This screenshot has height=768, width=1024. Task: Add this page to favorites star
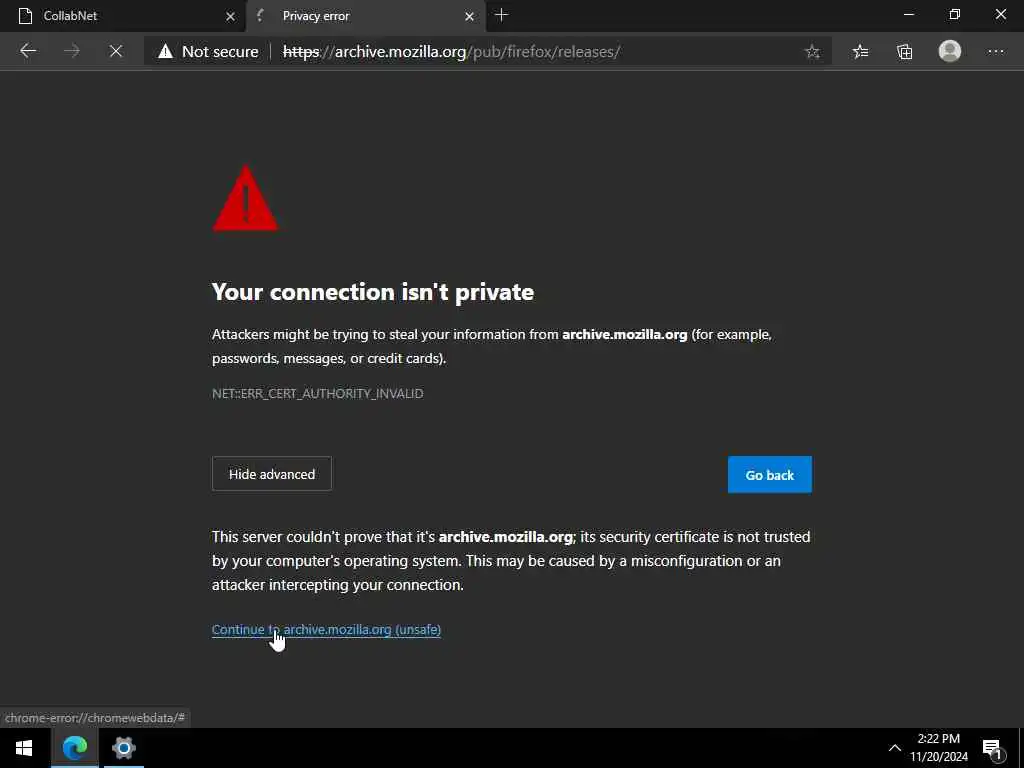click(x=812, y=52)
